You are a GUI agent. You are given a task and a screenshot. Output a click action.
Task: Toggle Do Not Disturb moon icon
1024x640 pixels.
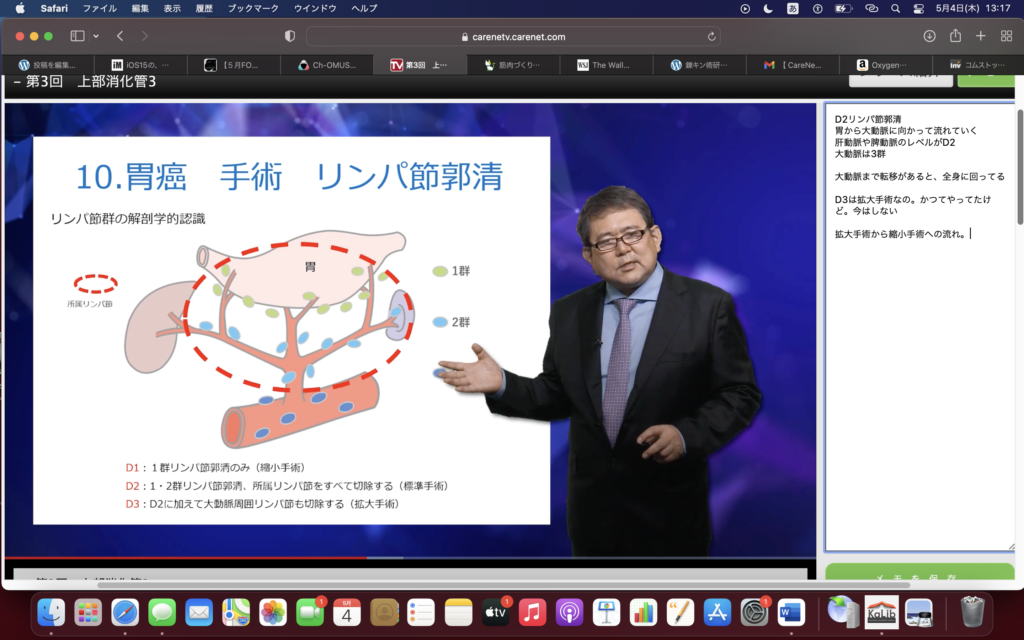click(x=768, y=8)
